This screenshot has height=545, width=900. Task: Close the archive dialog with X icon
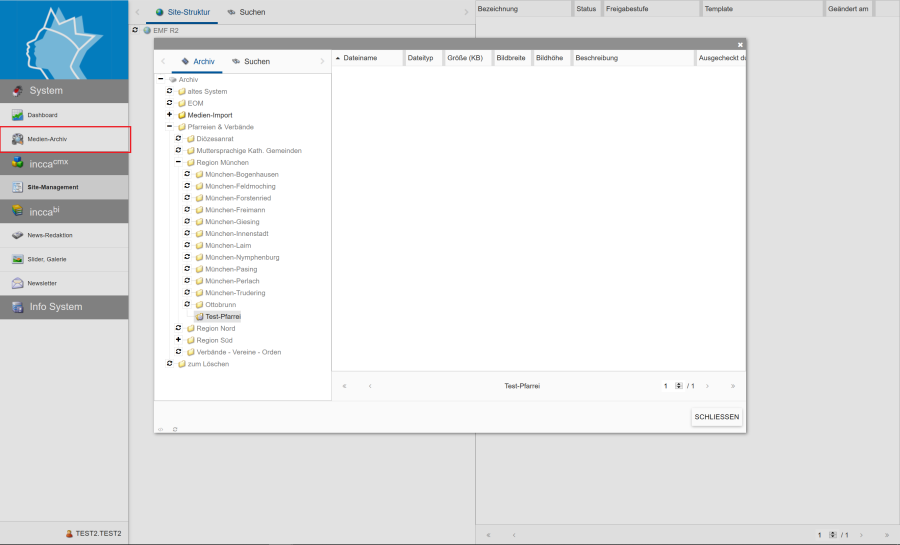(740, 45)
